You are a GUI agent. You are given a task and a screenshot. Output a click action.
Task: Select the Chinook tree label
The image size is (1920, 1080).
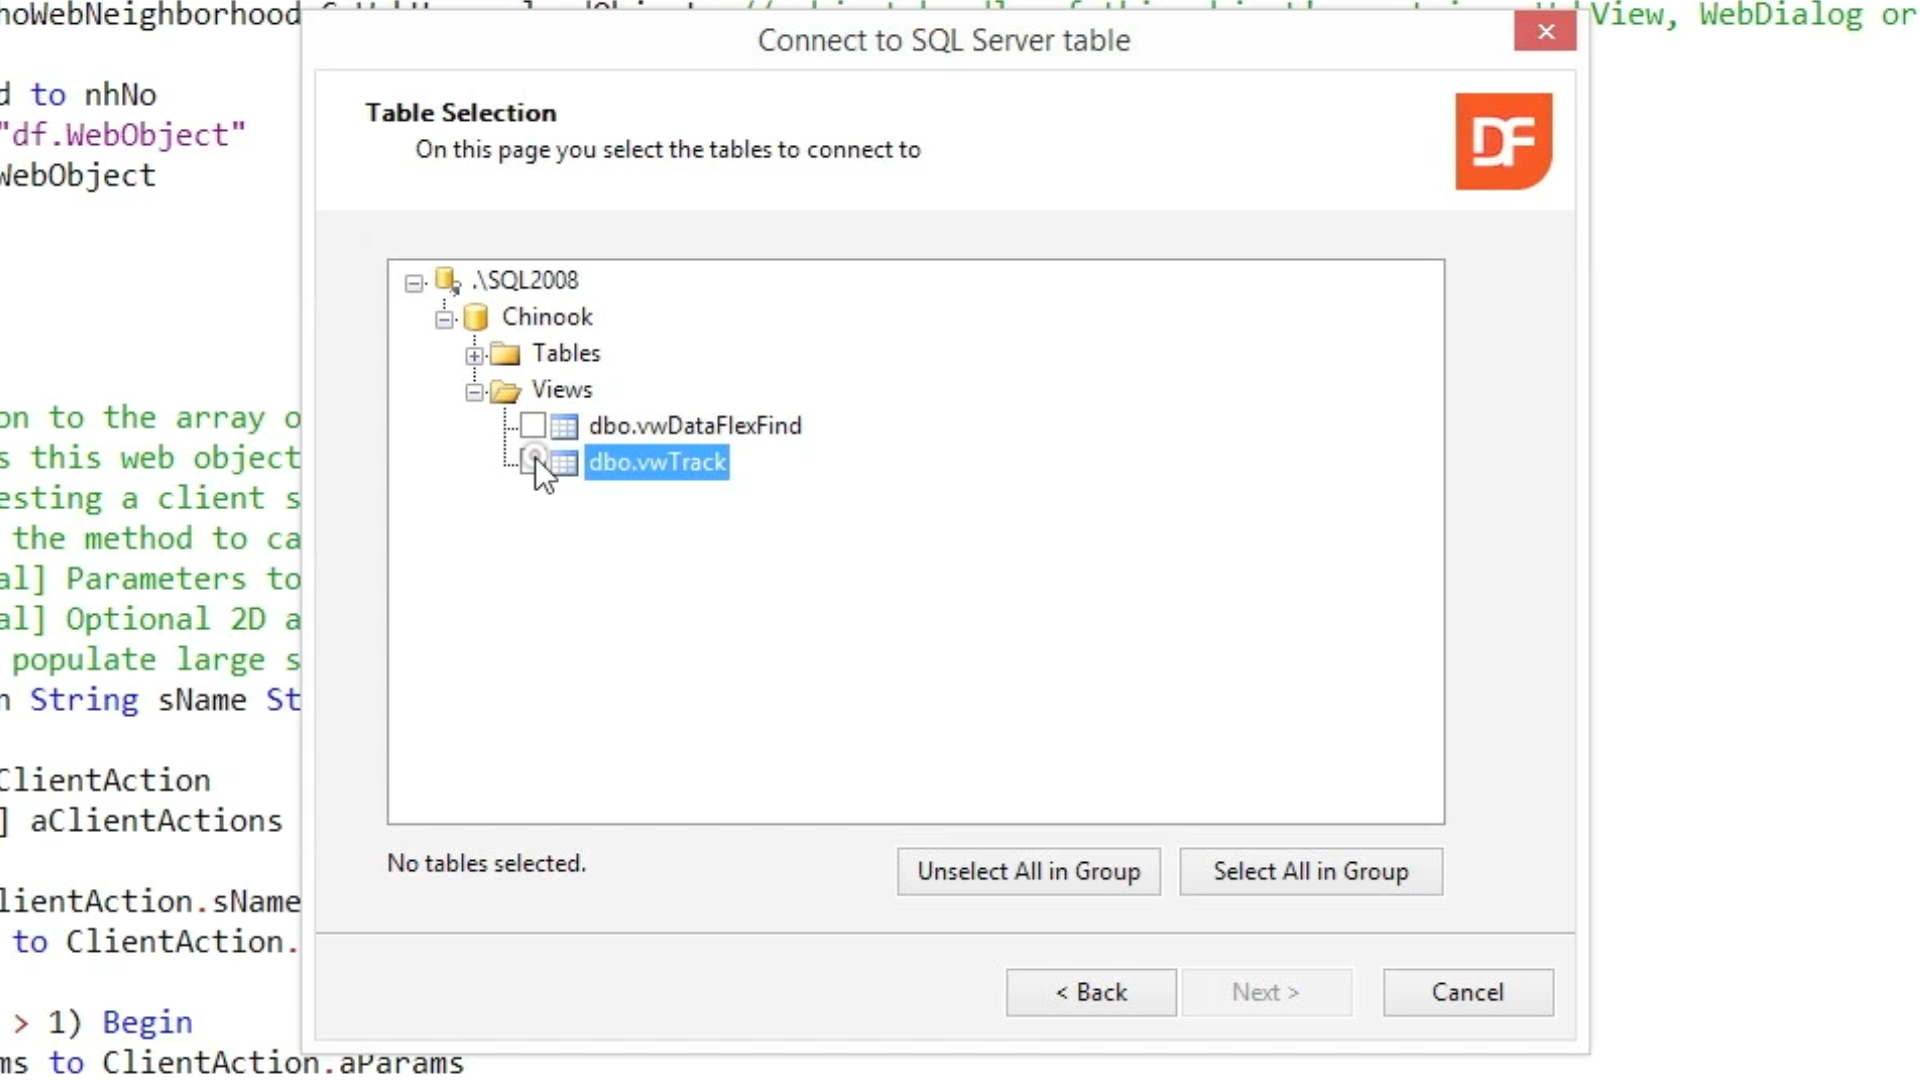547,317
